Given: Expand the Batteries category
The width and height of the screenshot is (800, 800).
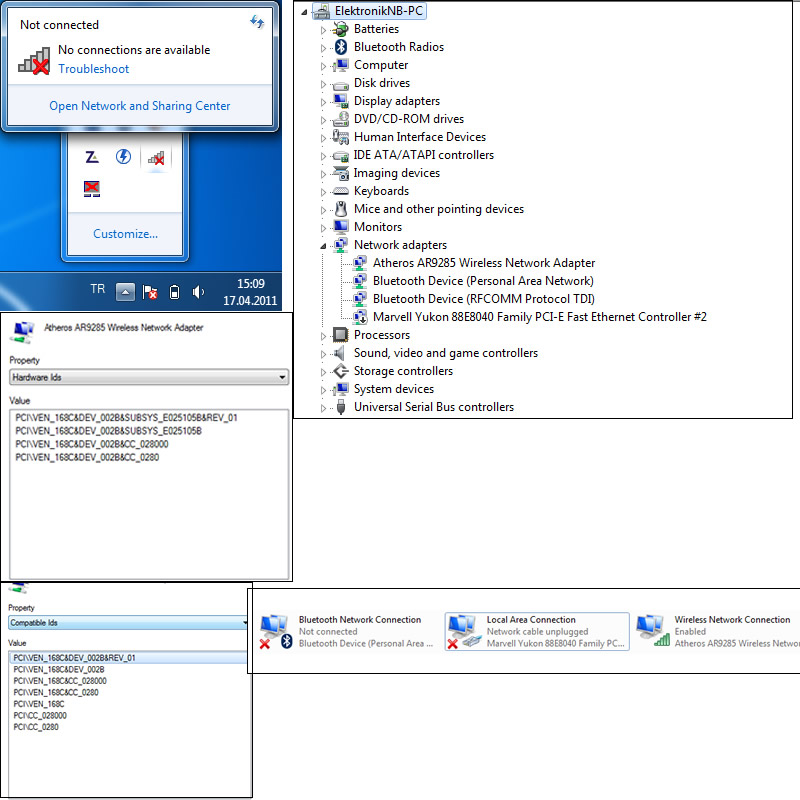Looking at the screenshot, I should [323, 30].
